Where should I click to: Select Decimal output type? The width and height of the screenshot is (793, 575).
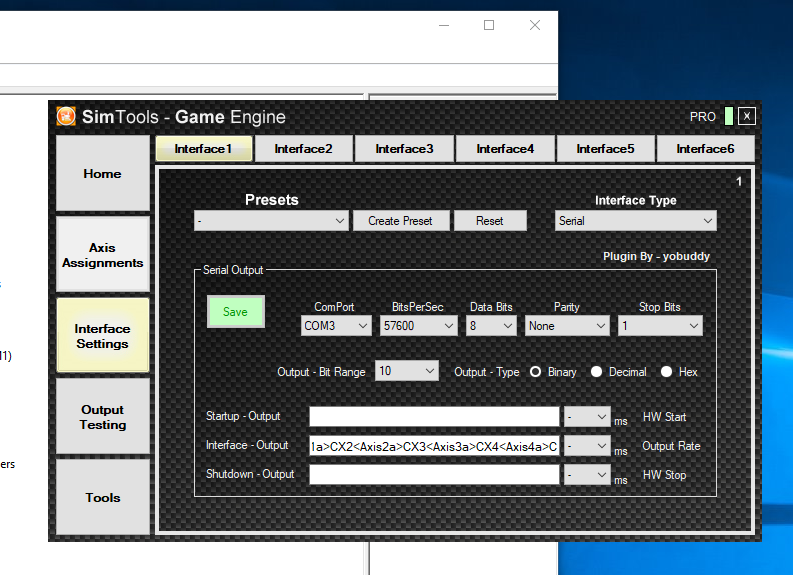596,372
